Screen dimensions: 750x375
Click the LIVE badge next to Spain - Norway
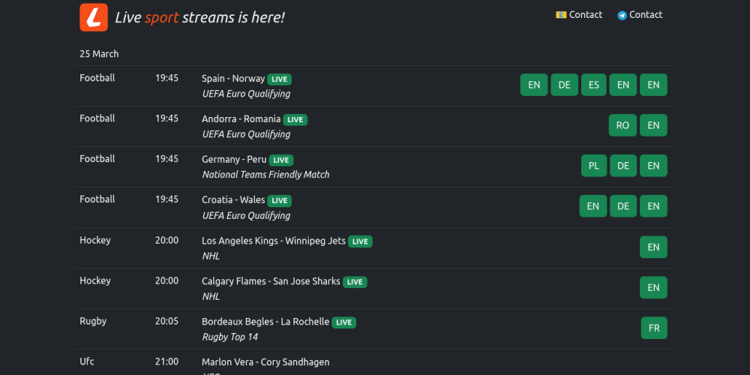coord(279,79)
